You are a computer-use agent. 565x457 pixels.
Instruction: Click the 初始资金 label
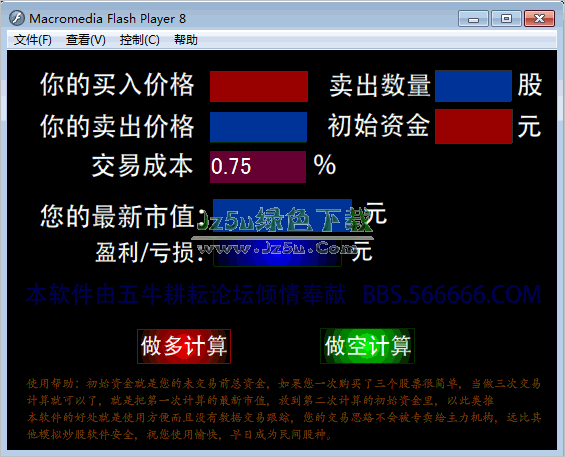pos(378,125)
